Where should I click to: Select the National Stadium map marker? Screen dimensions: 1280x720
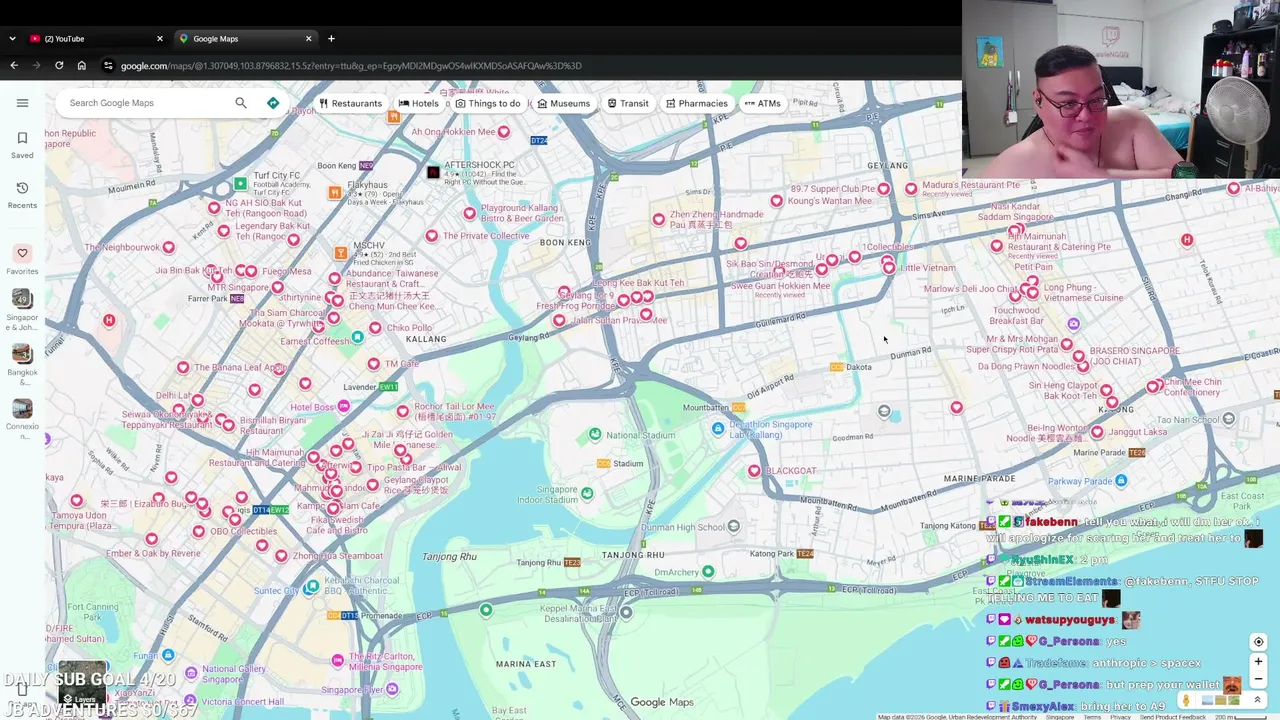(595, 434)
